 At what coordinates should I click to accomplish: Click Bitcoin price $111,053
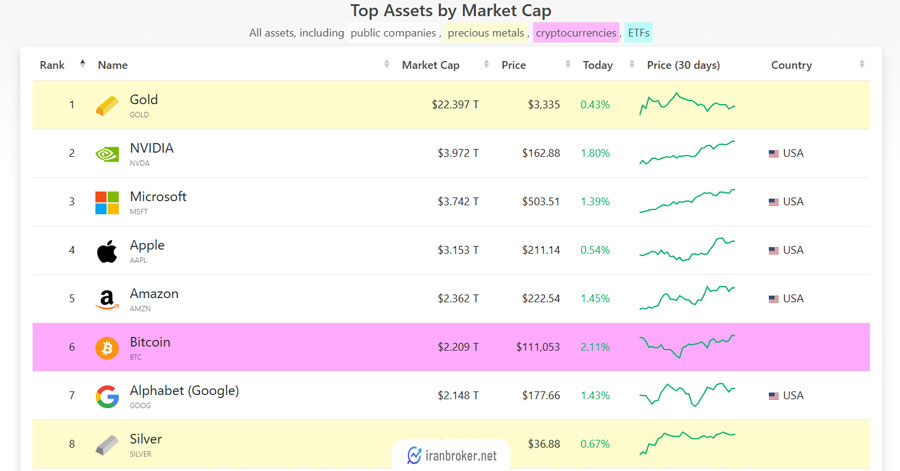[x=538, y=347]
